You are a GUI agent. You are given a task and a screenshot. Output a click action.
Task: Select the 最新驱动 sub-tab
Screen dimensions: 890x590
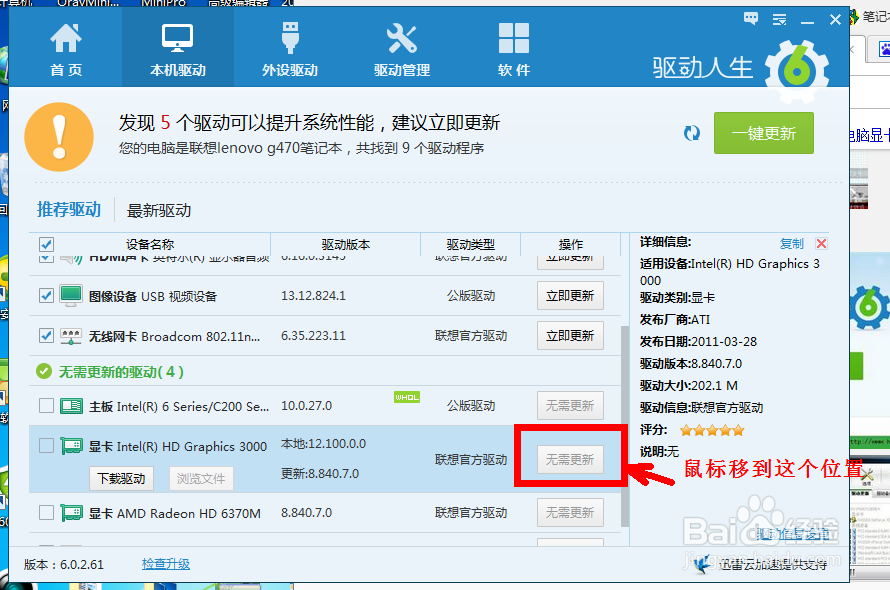point(158,211)
